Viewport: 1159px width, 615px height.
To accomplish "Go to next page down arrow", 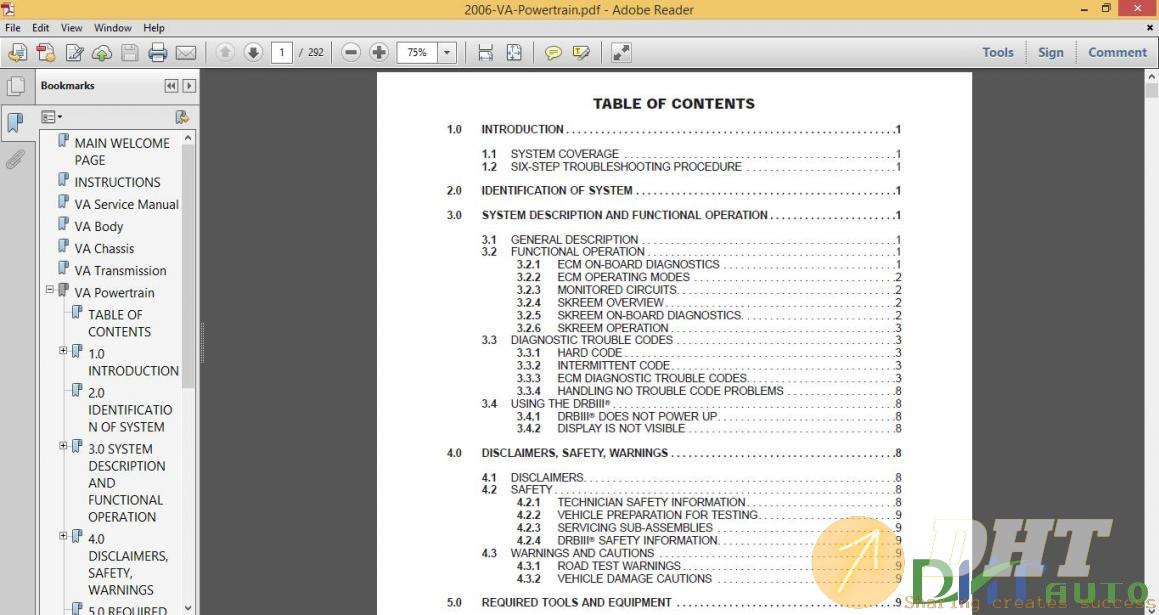I will (x=254, y=52).
